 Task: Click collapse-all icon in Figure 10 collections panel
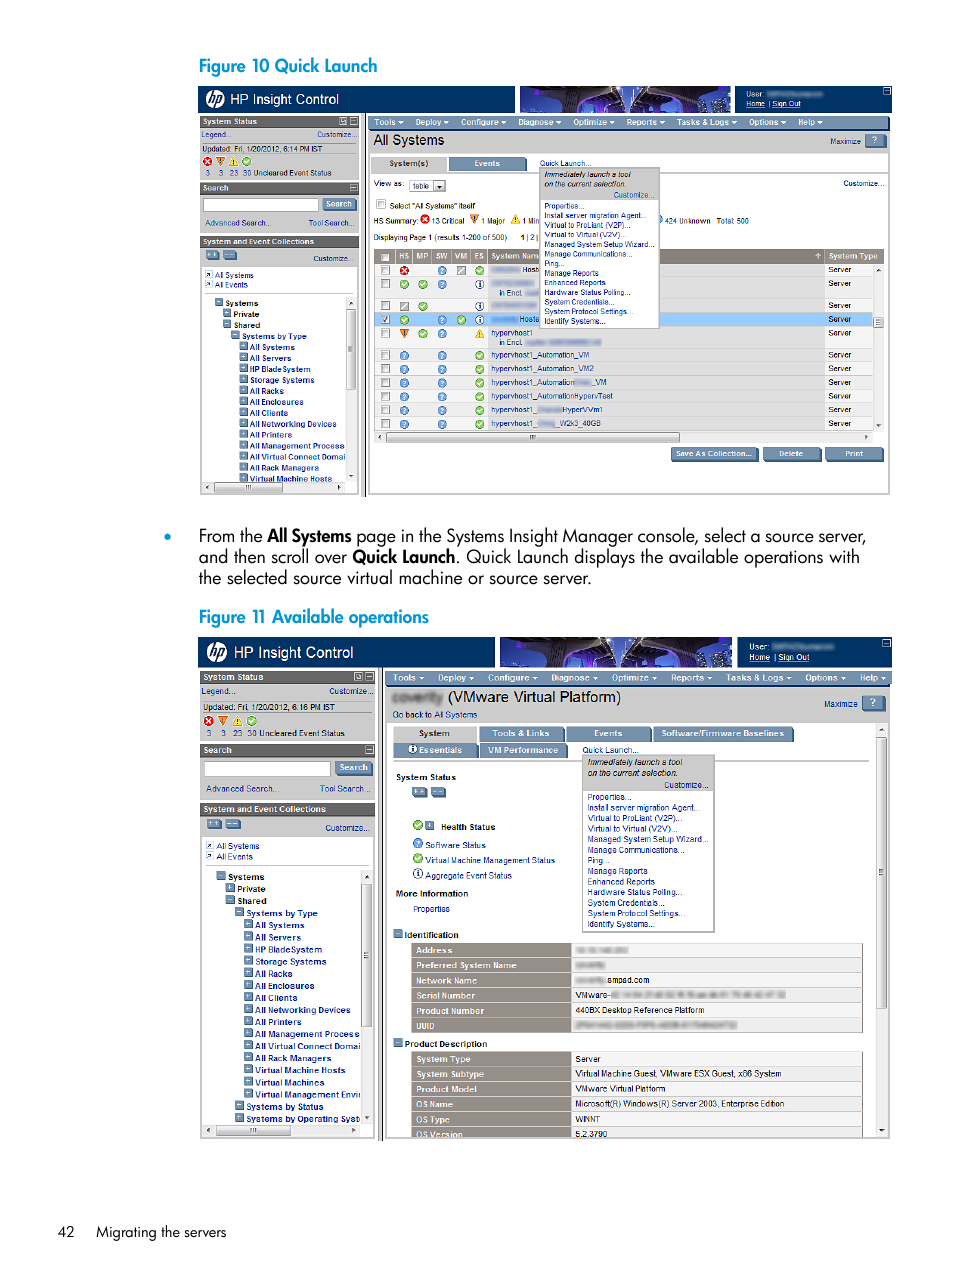tap(230, 255)
